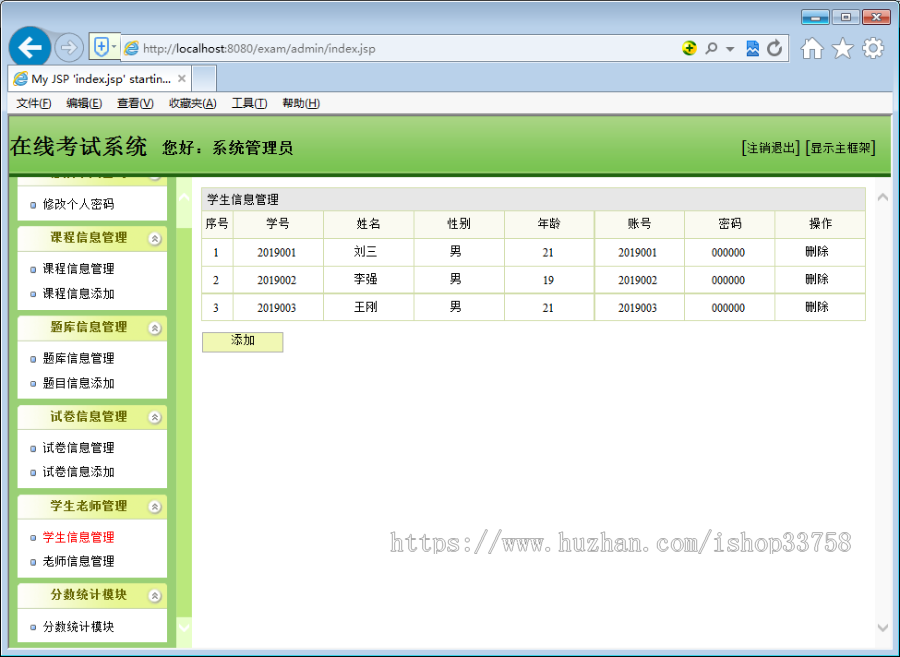The height and width of the screenshot is (657, 900).
Task: Open the home page icon
Action: click(812, 47)
